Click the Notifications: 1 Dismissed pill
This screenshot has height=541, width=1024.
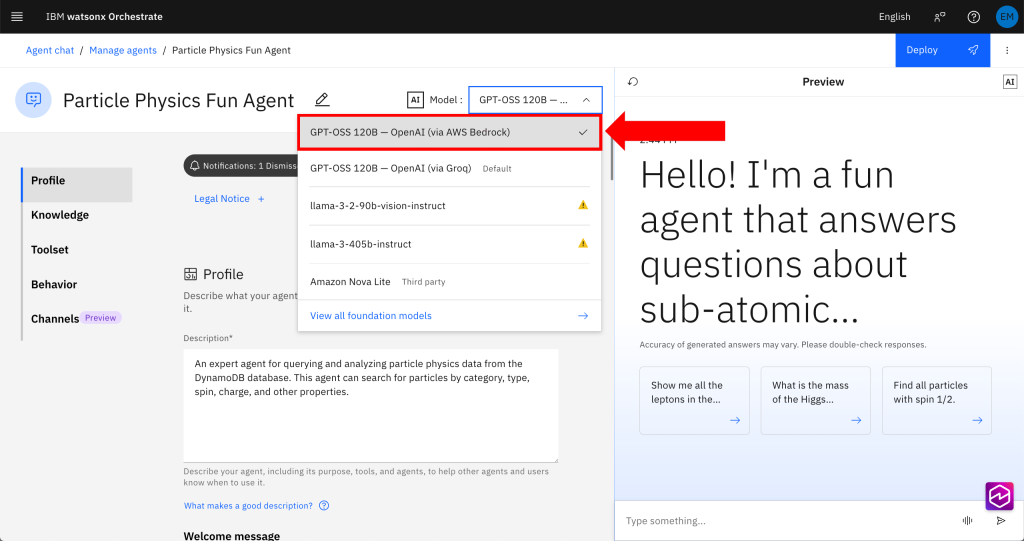241,166
